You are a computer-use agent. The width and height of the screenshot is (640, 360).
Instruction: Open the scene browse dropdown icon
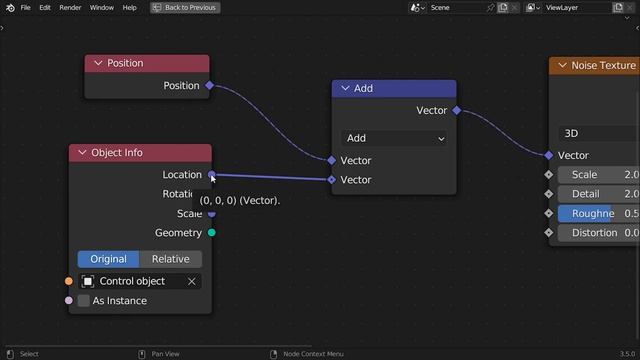418,8
